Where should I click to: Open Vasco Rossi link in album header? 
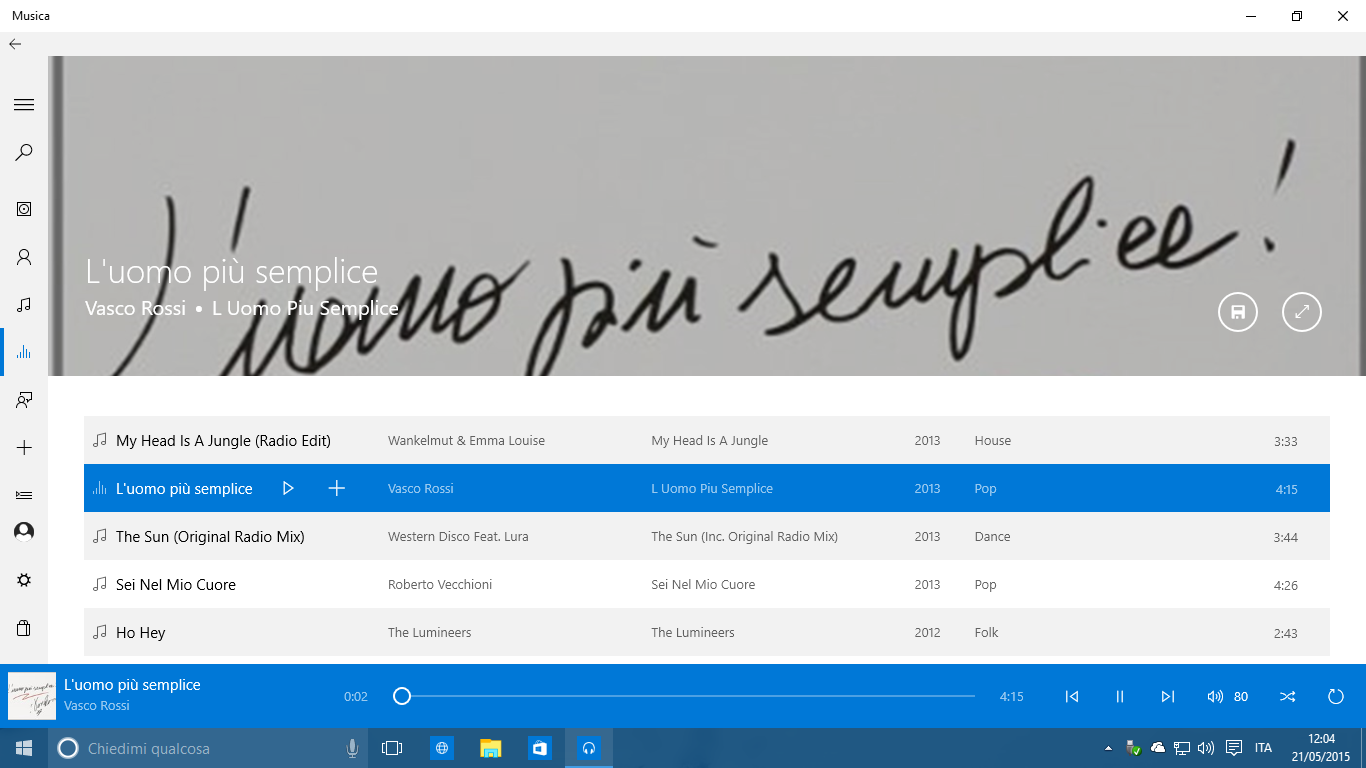[x=136, y=308]
